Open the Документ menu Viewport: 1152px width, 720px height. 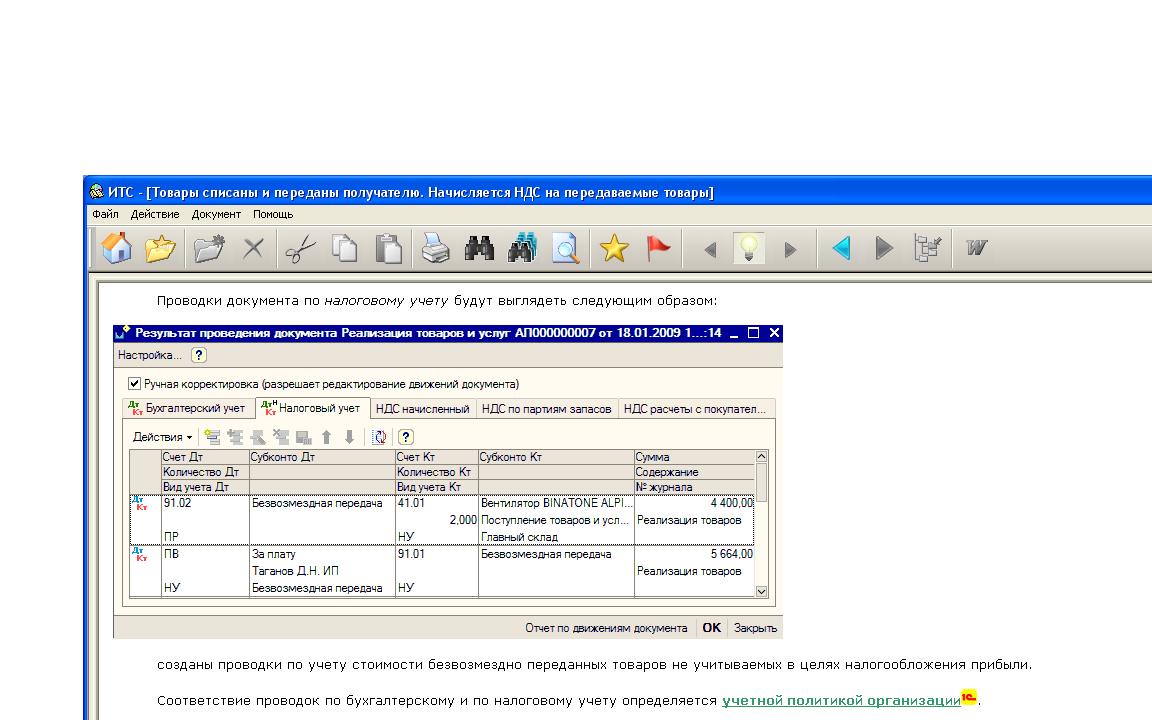216,214
